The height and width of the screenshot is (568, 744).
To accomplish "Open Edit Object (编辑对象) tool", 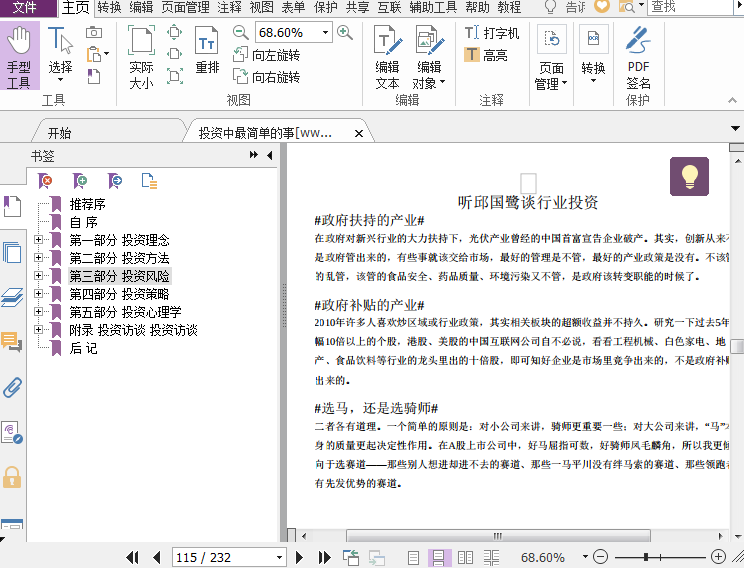I will [429, 57].
